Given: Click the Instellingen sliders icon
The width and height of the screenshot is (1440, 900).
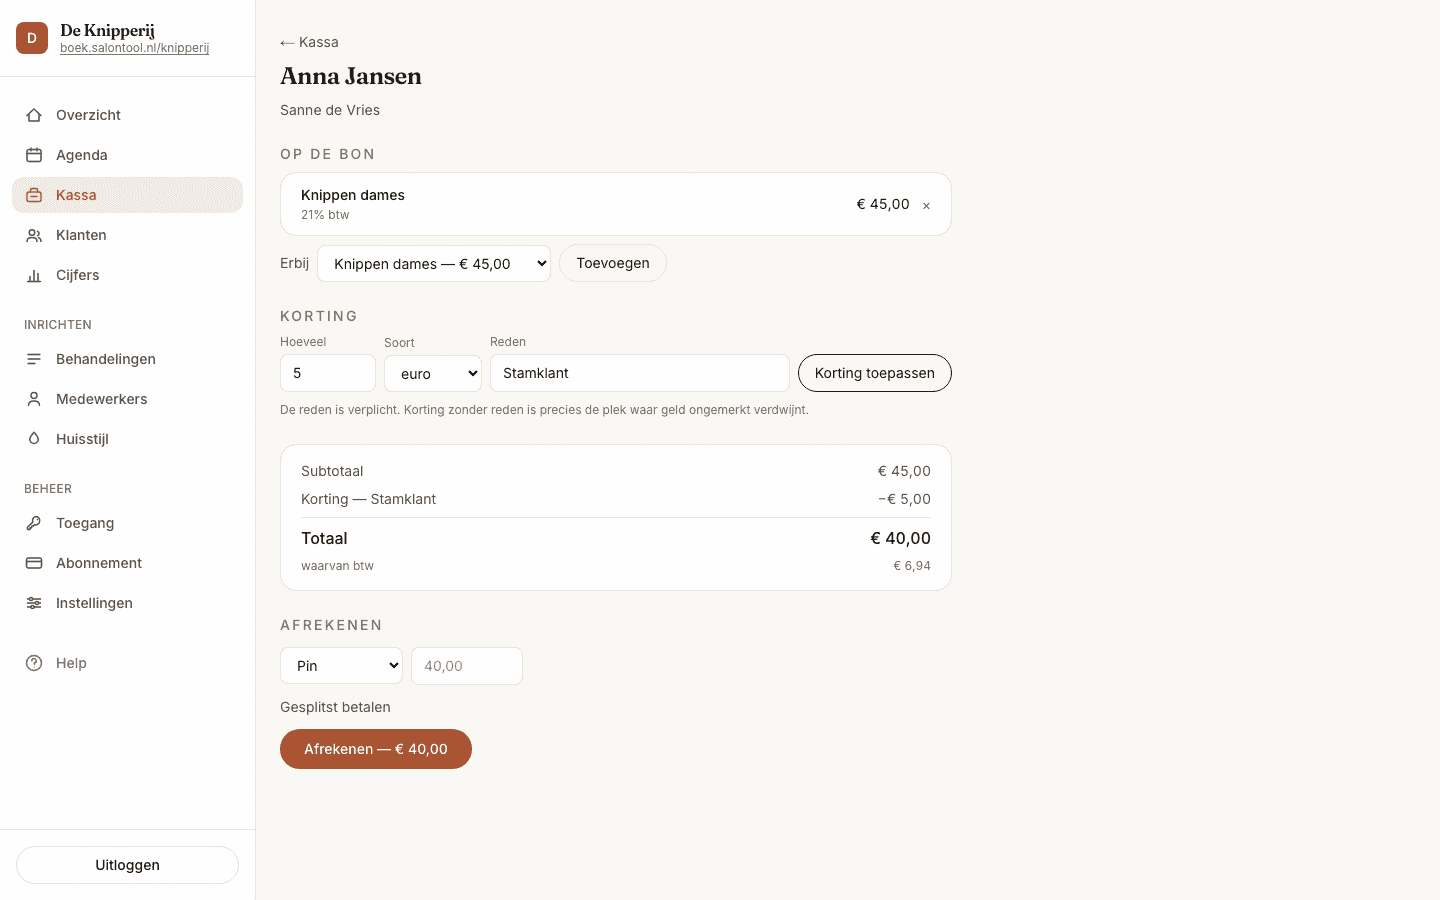Looking at the screenshot, I should coord(34,603).
